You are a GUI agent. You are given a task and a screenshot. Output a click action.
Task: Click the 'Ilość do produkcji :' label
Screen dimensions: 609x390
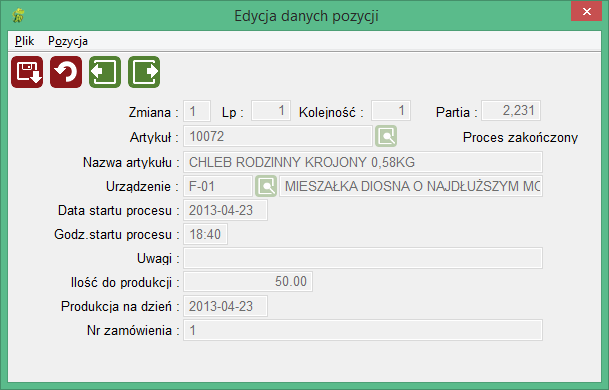(x=125, y=282)
